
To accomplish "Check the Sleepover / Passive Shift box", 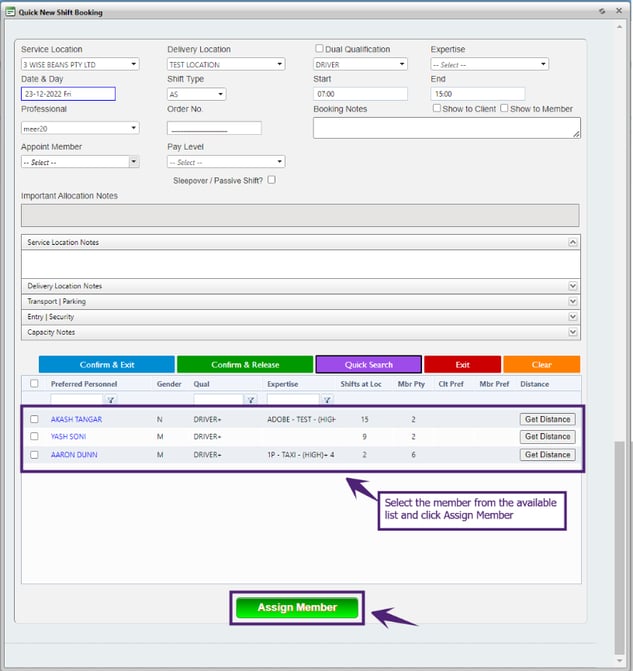I will [x=271, y=180].
